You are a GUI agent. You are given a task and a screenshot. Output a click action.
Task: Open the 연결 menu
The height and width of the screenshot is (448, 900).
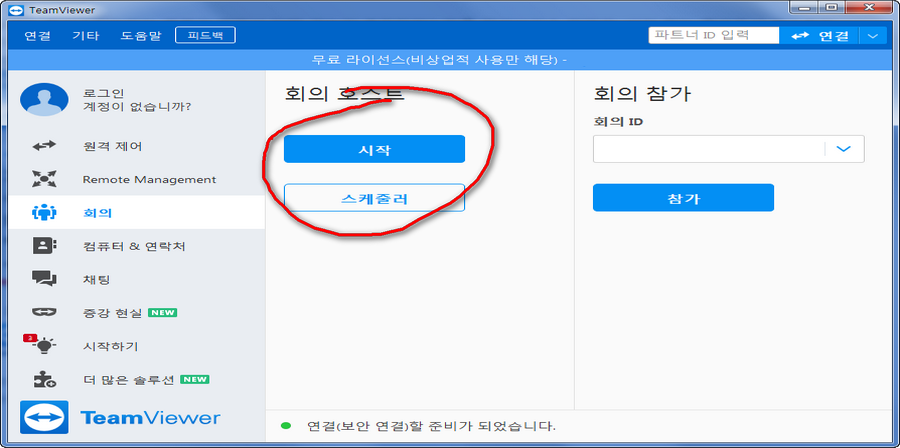pyautogui.click(x=38, y=36)
